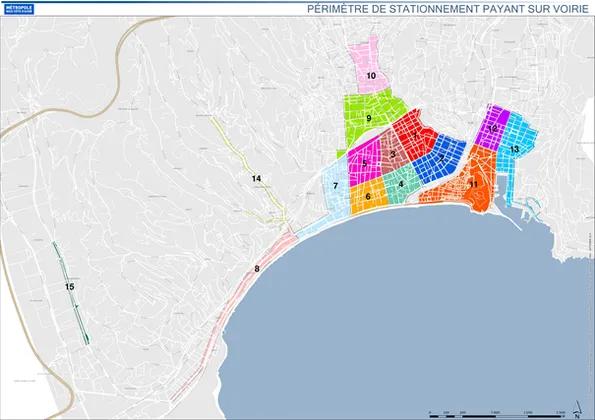Screen dimensions: 595x420
Task: Select zone number 15 on the green road
Action: click(x=69, y=286)
